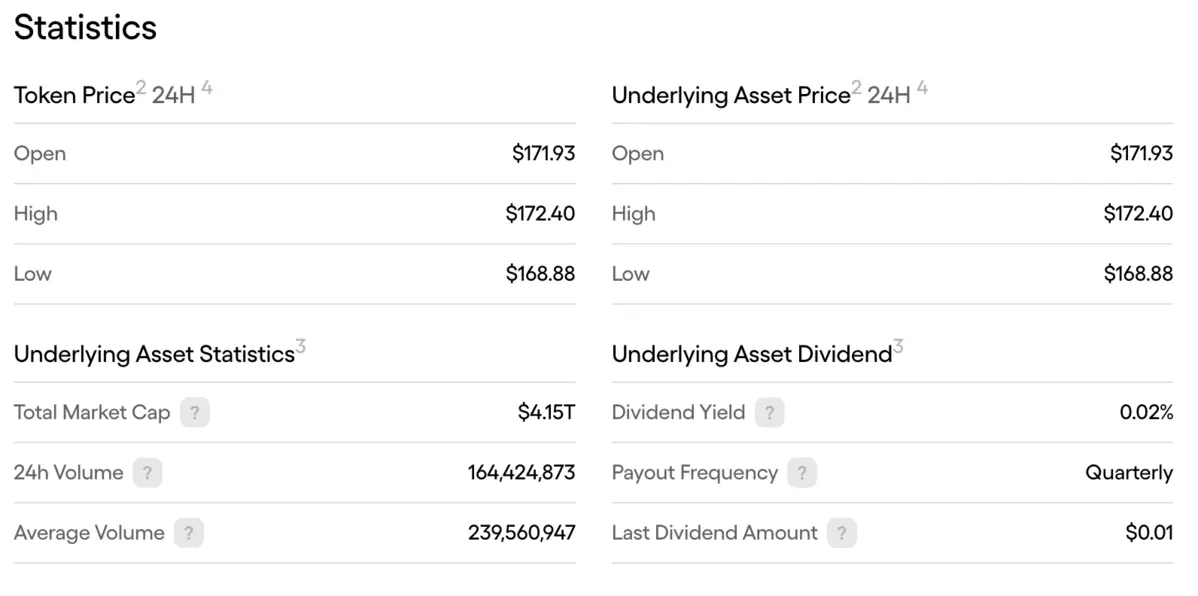Click the Statistics section heading
The width and height of the screenshot is (1198, 596).
[x=85, y=28]
